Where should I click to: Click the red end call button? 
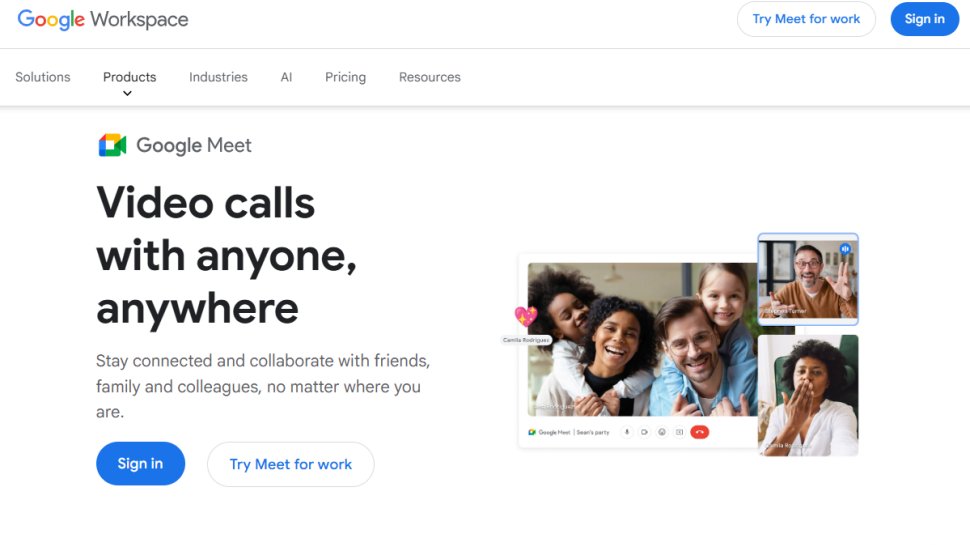pos(700,432)
